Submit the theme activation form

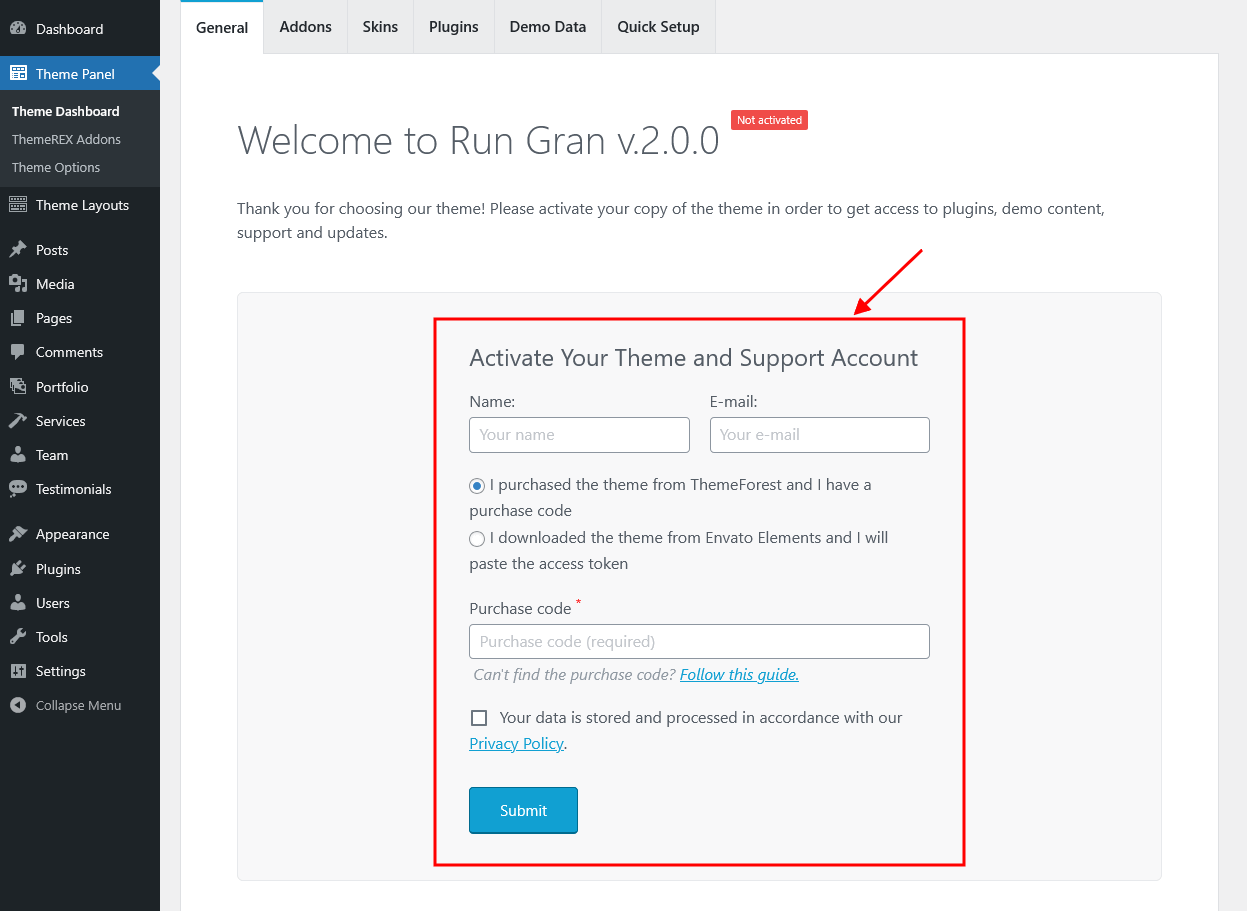[x=523, y=810]
